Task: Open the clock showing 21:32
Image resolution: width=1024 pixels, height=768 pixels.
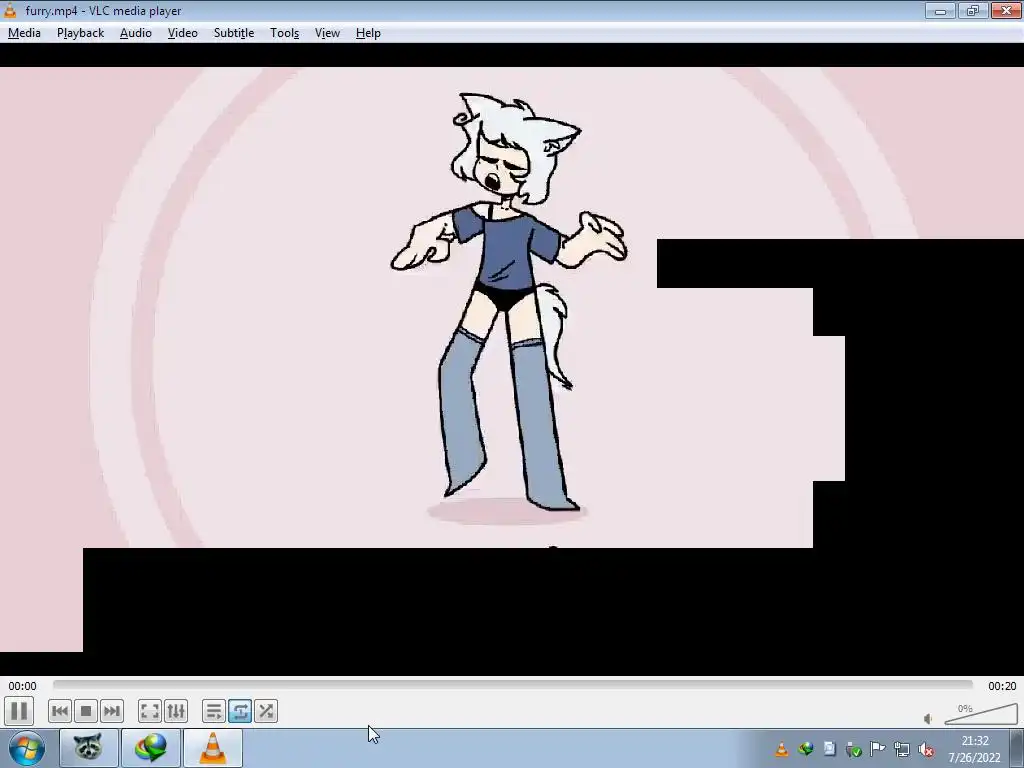Action: coord(974,749)
